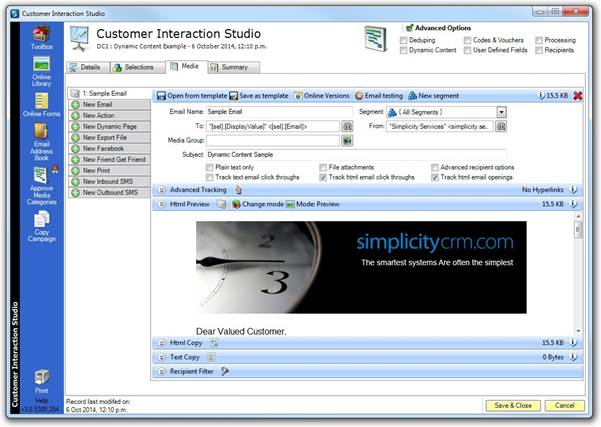The height and width of the screenshot is (427, 601).
Task: Click the Subject input field
Action: [x=356, y=155]
